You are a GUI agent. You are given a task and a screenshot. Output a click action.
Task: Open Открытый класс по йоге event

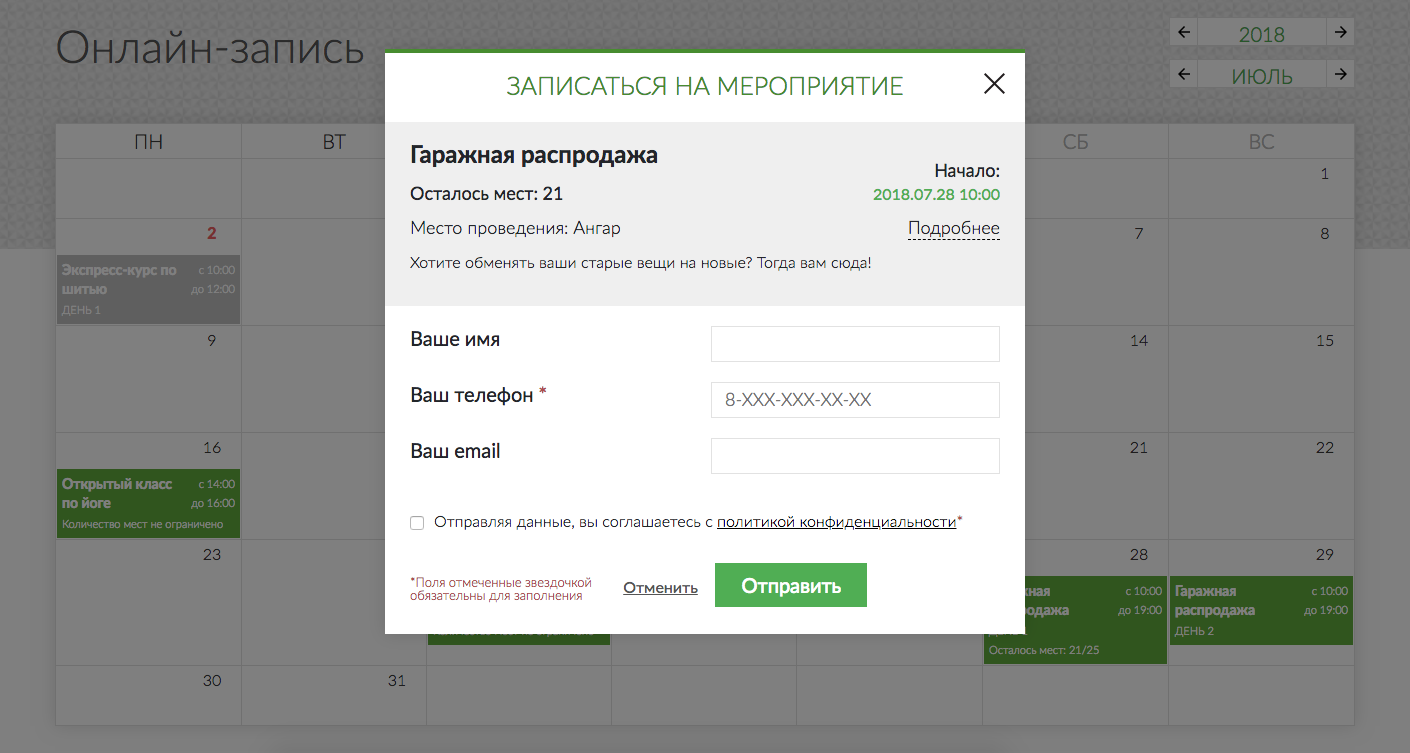coord(148,503)
